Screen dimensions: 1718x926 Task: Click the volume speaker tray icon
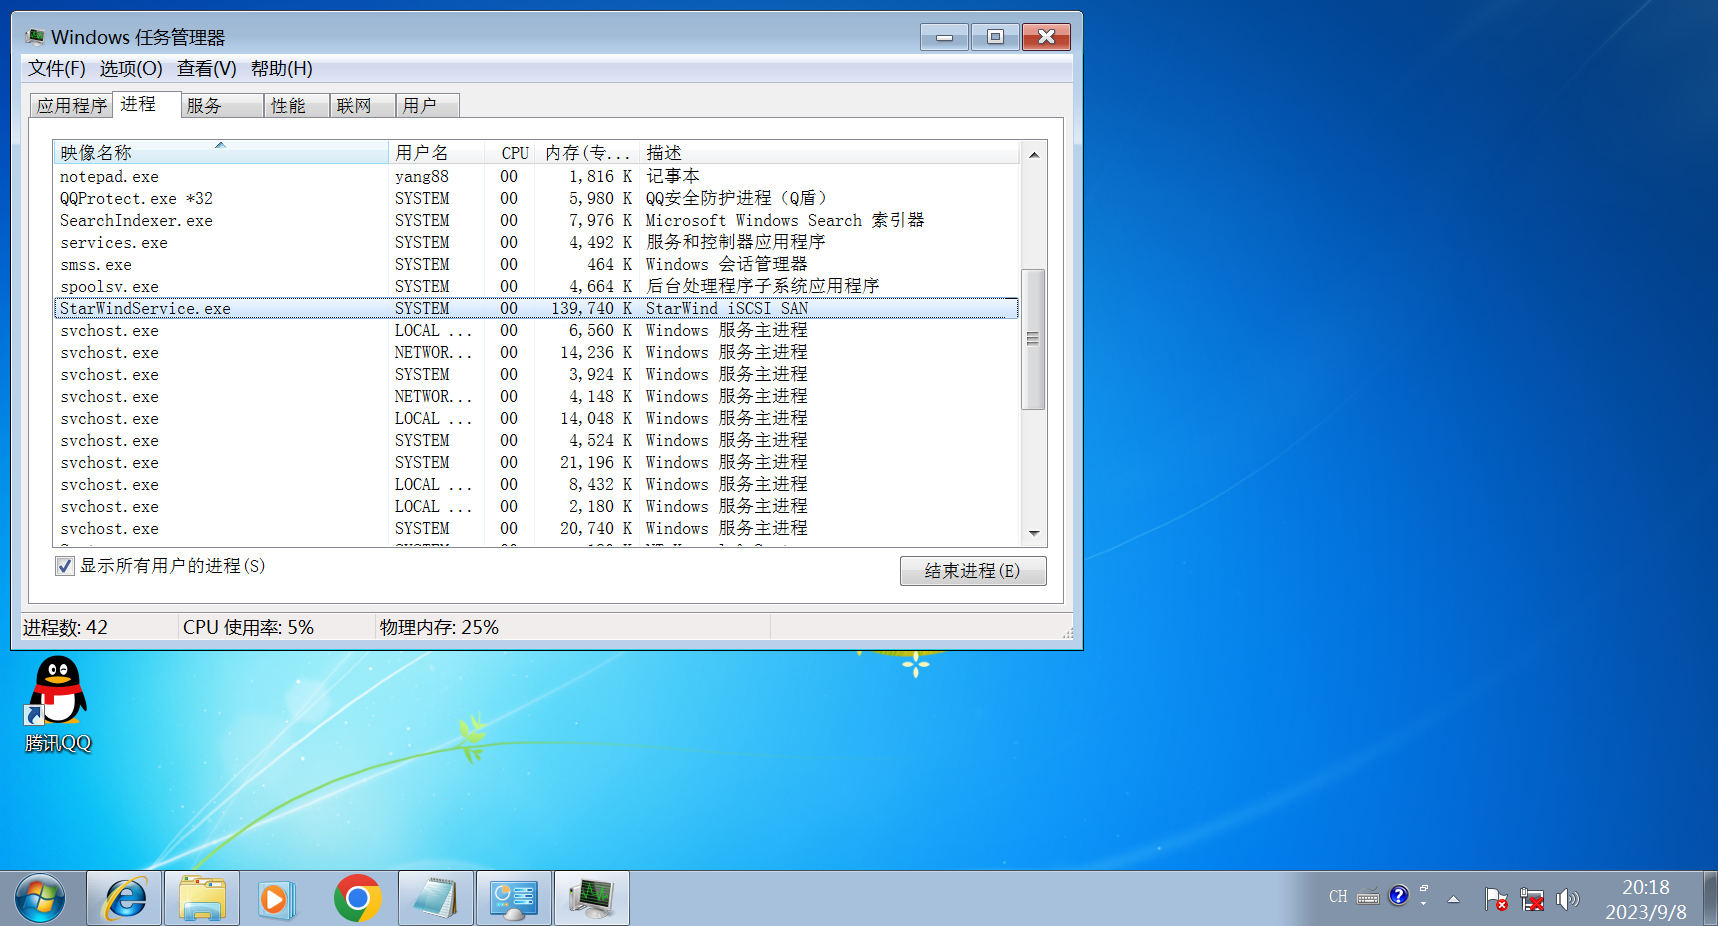pos(1567,899)
